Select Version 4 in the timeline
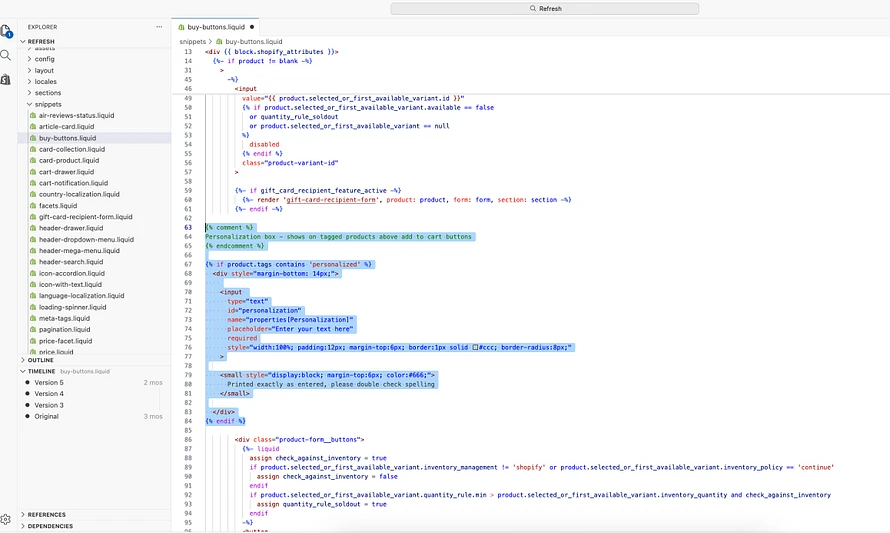This screenshot has width=890, height=533. click(x=49, y=394)
